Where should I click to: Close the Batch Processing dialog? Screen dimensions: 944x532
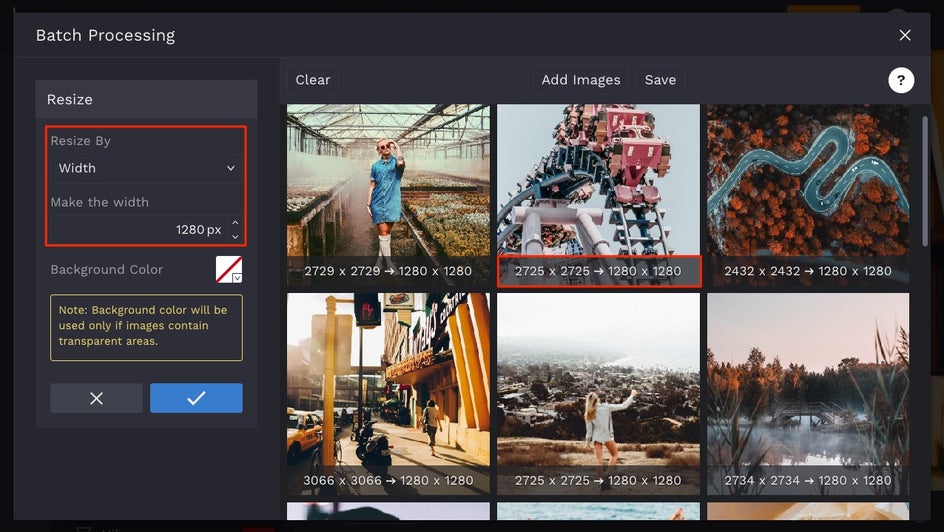point(904,36)
